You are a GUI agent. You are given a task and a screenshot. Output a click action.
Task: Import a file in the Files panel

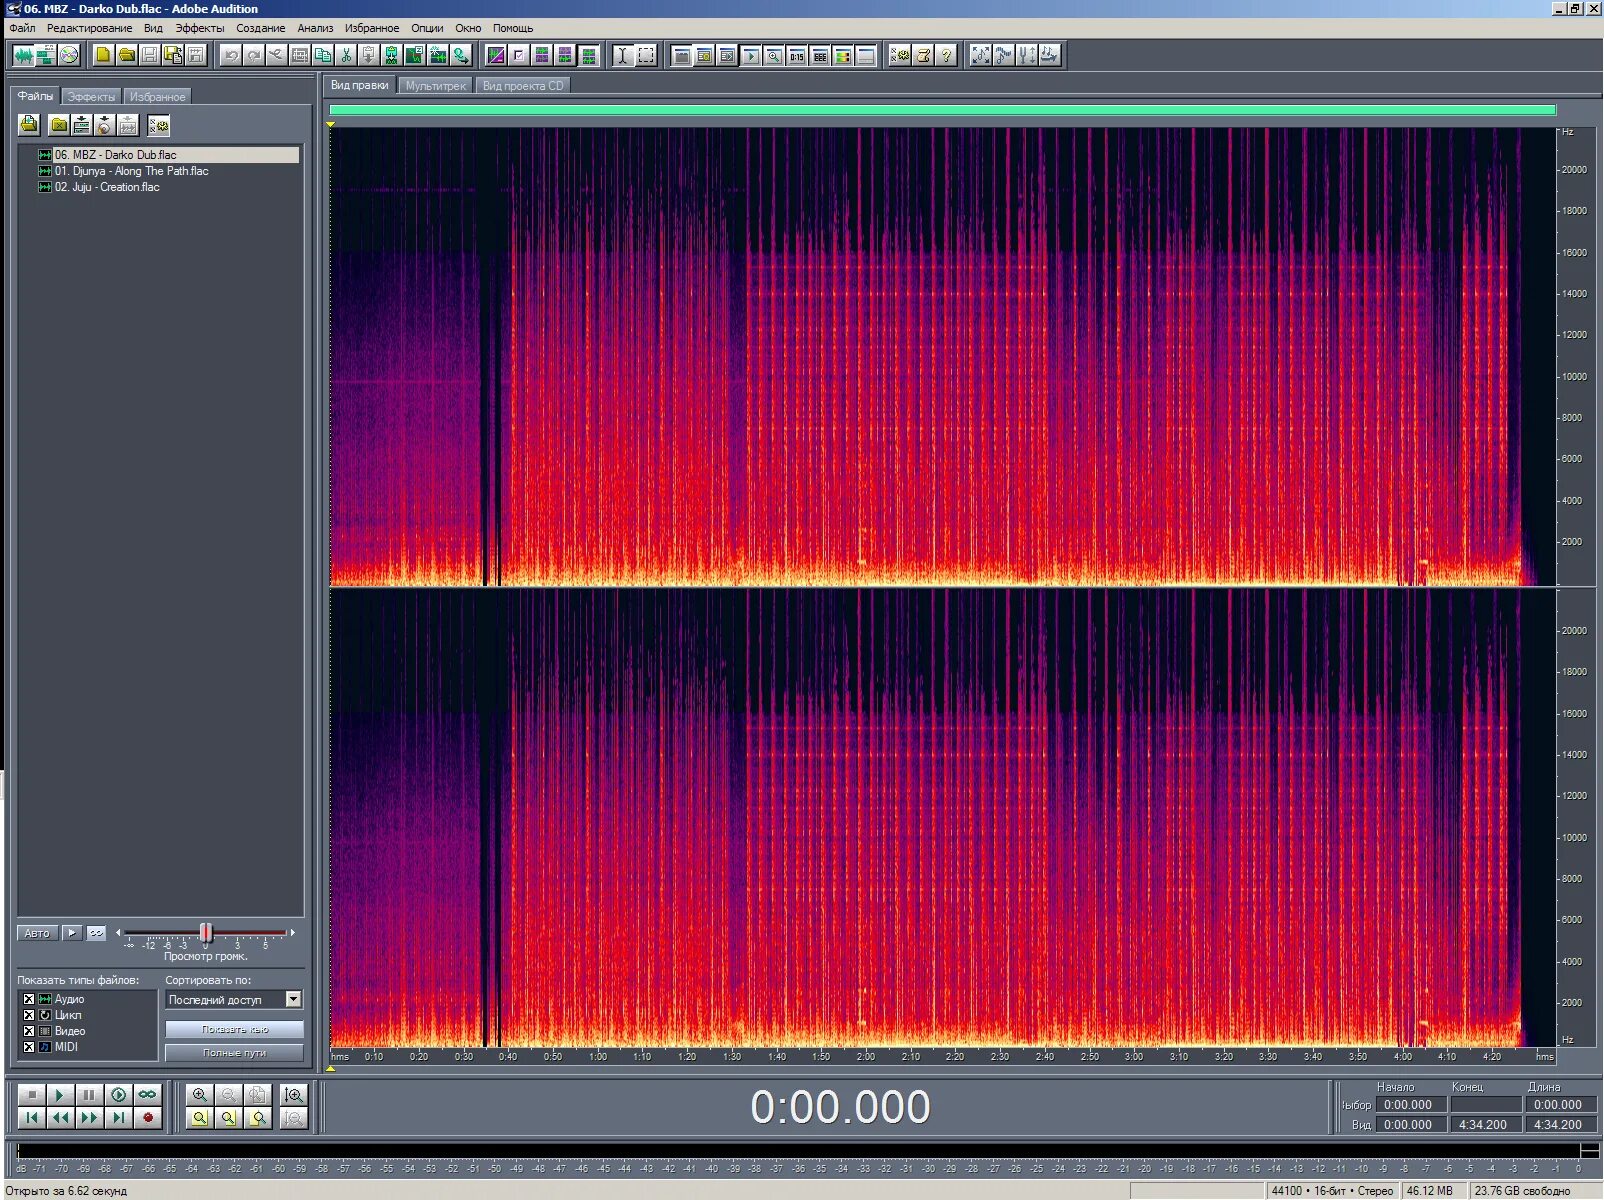pos(29,125)
